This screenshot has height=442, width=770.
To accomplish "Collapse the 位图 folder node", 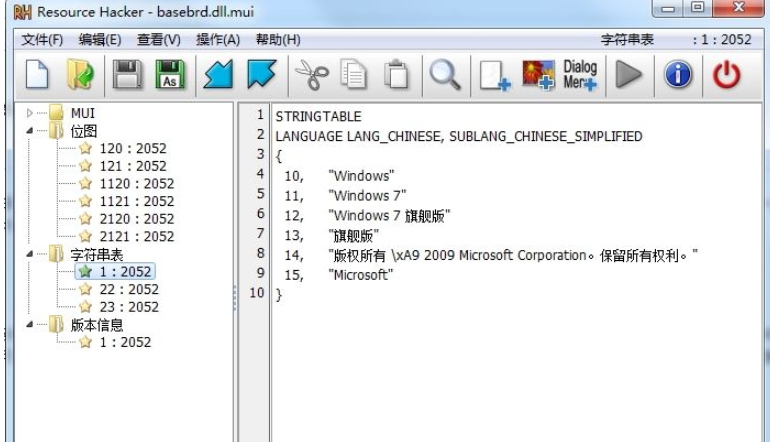I will (29, 132).
